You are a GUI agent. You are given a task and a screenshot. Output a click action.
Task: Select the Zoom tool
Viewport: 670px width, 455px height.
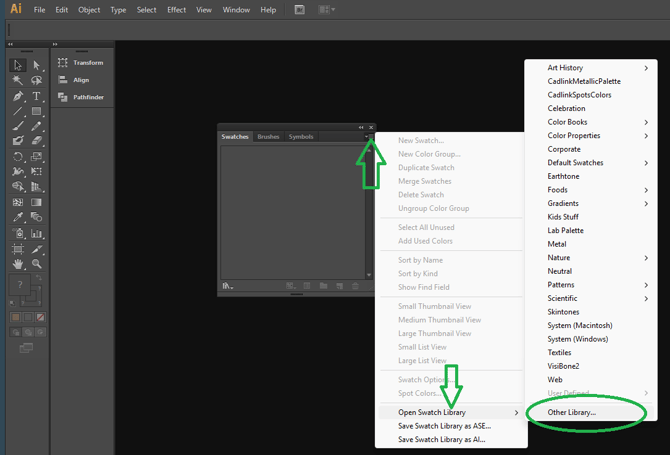pyautogui.click(x=37, y=263)
